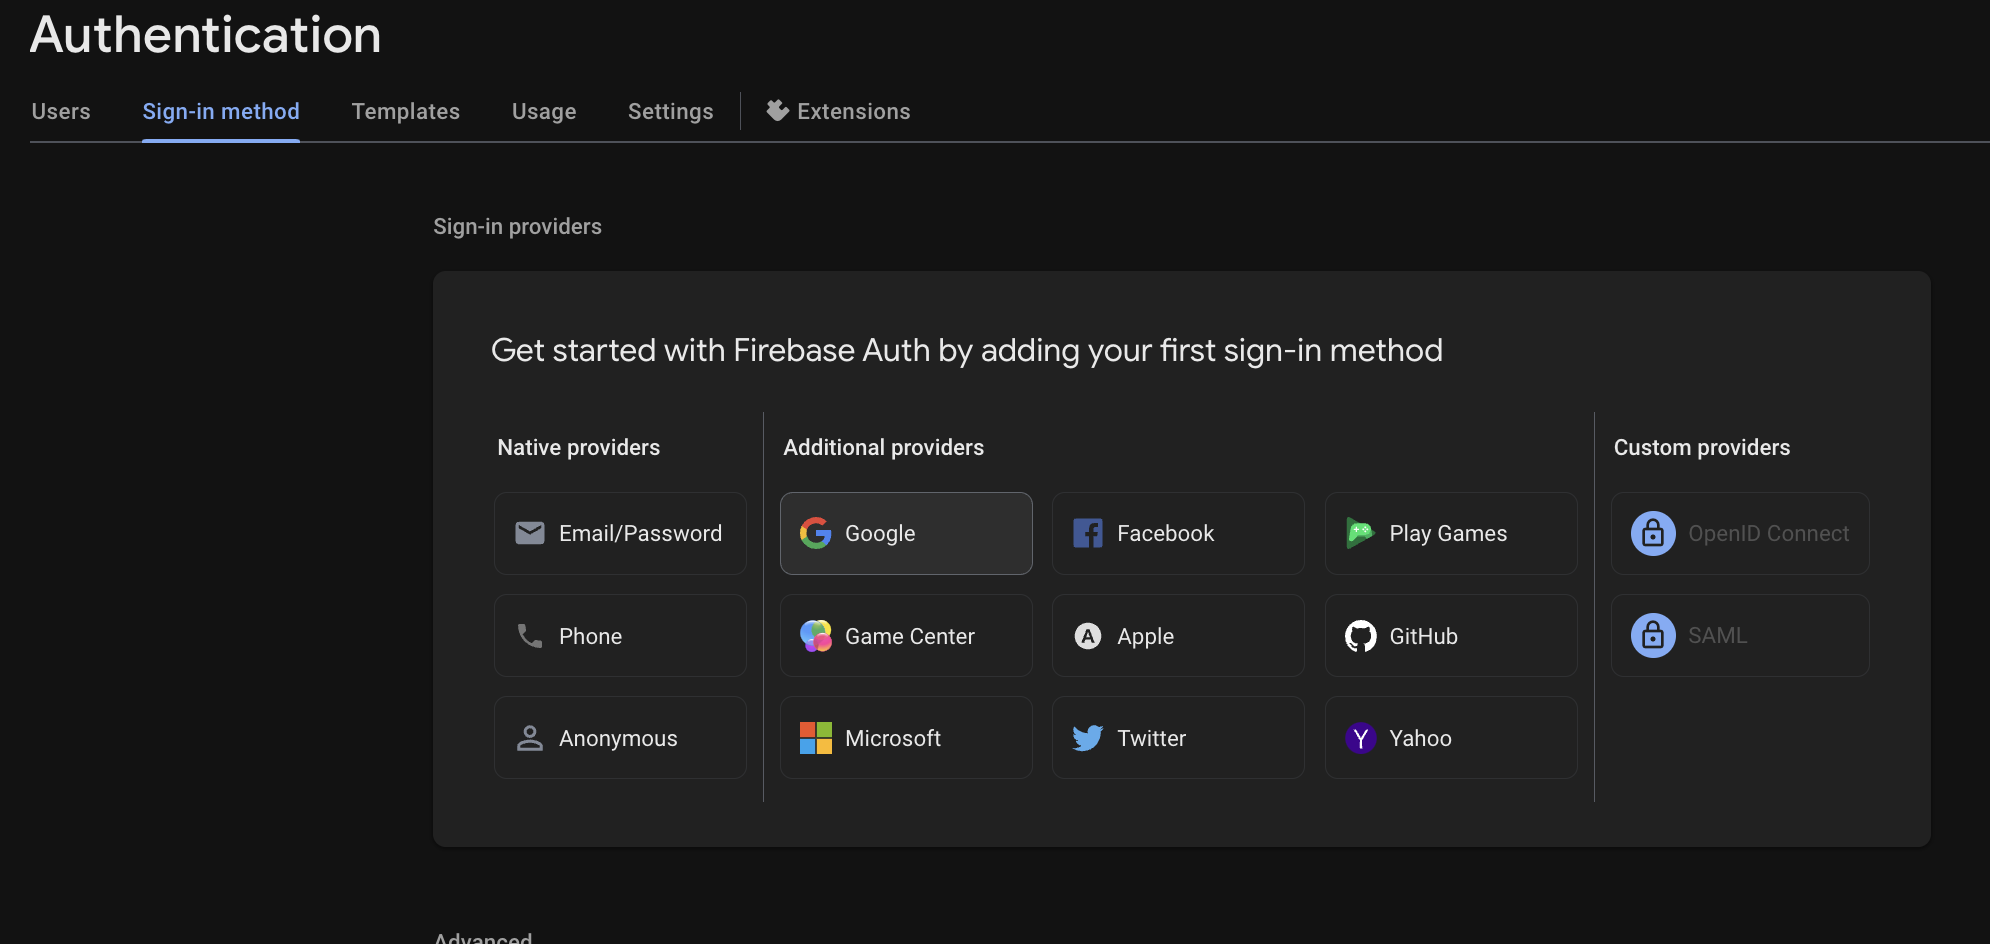1990x944 pixels.
Task: Select the Sign-in method tab
Action: [x=221, y=111]
